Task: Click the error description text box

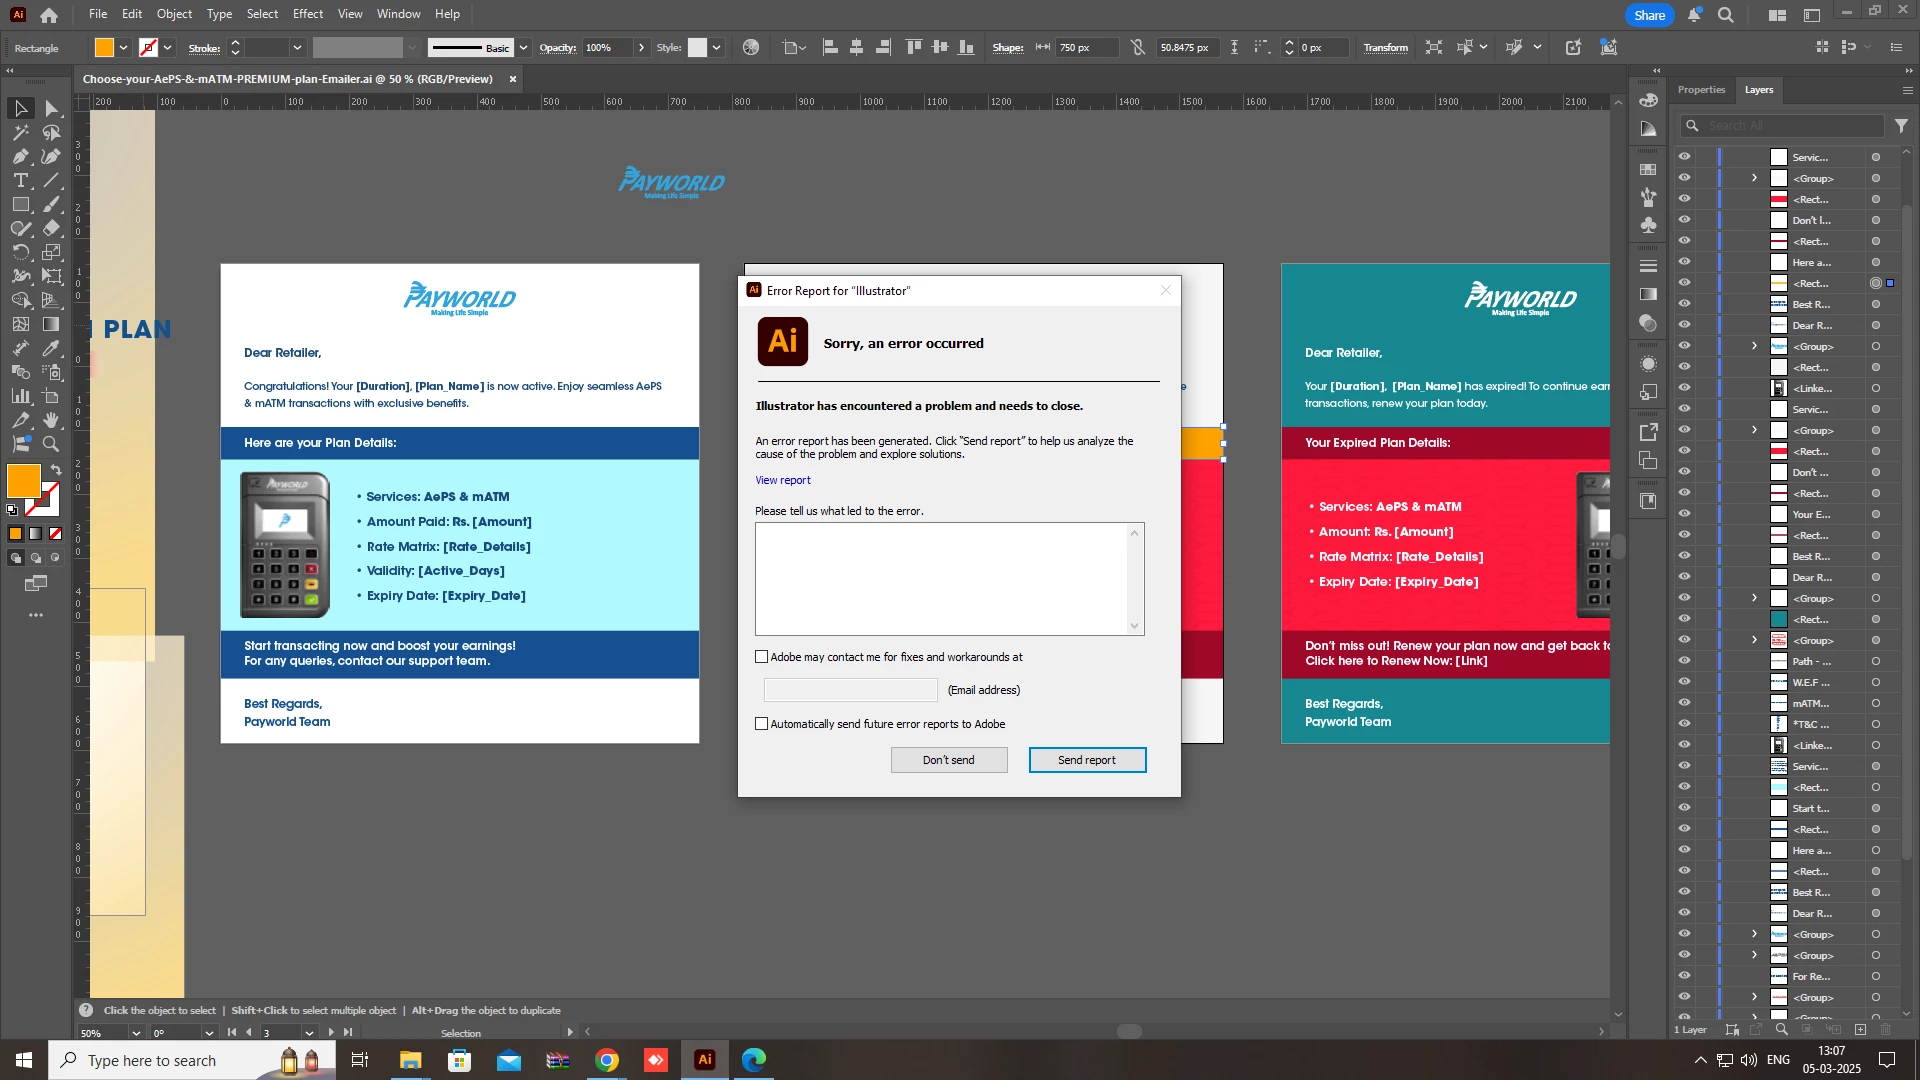Action: tap(941, 578)
